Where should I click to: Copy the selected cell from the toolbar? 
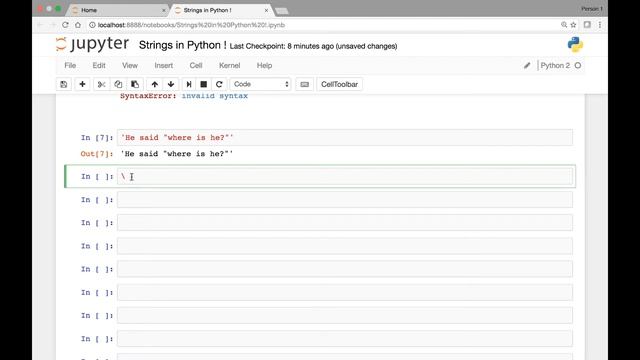(x=118, y=84)
